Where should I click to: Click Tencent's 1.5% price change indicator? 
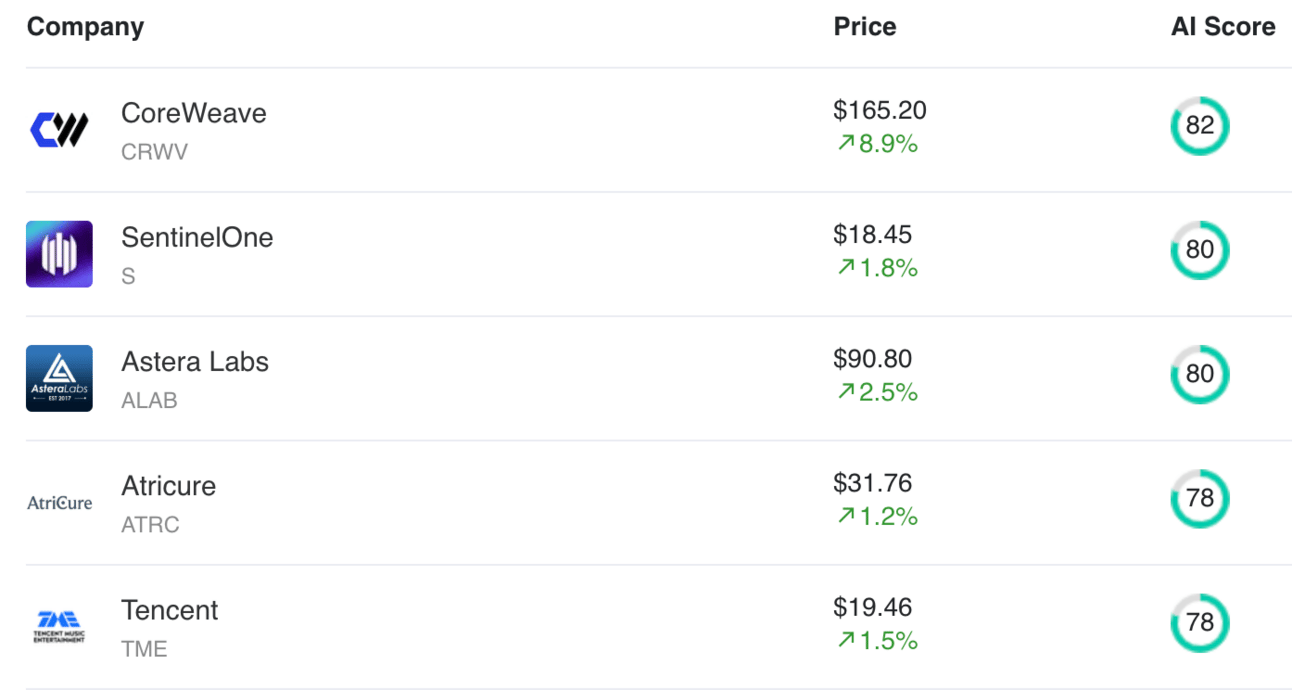coord(877,641)
